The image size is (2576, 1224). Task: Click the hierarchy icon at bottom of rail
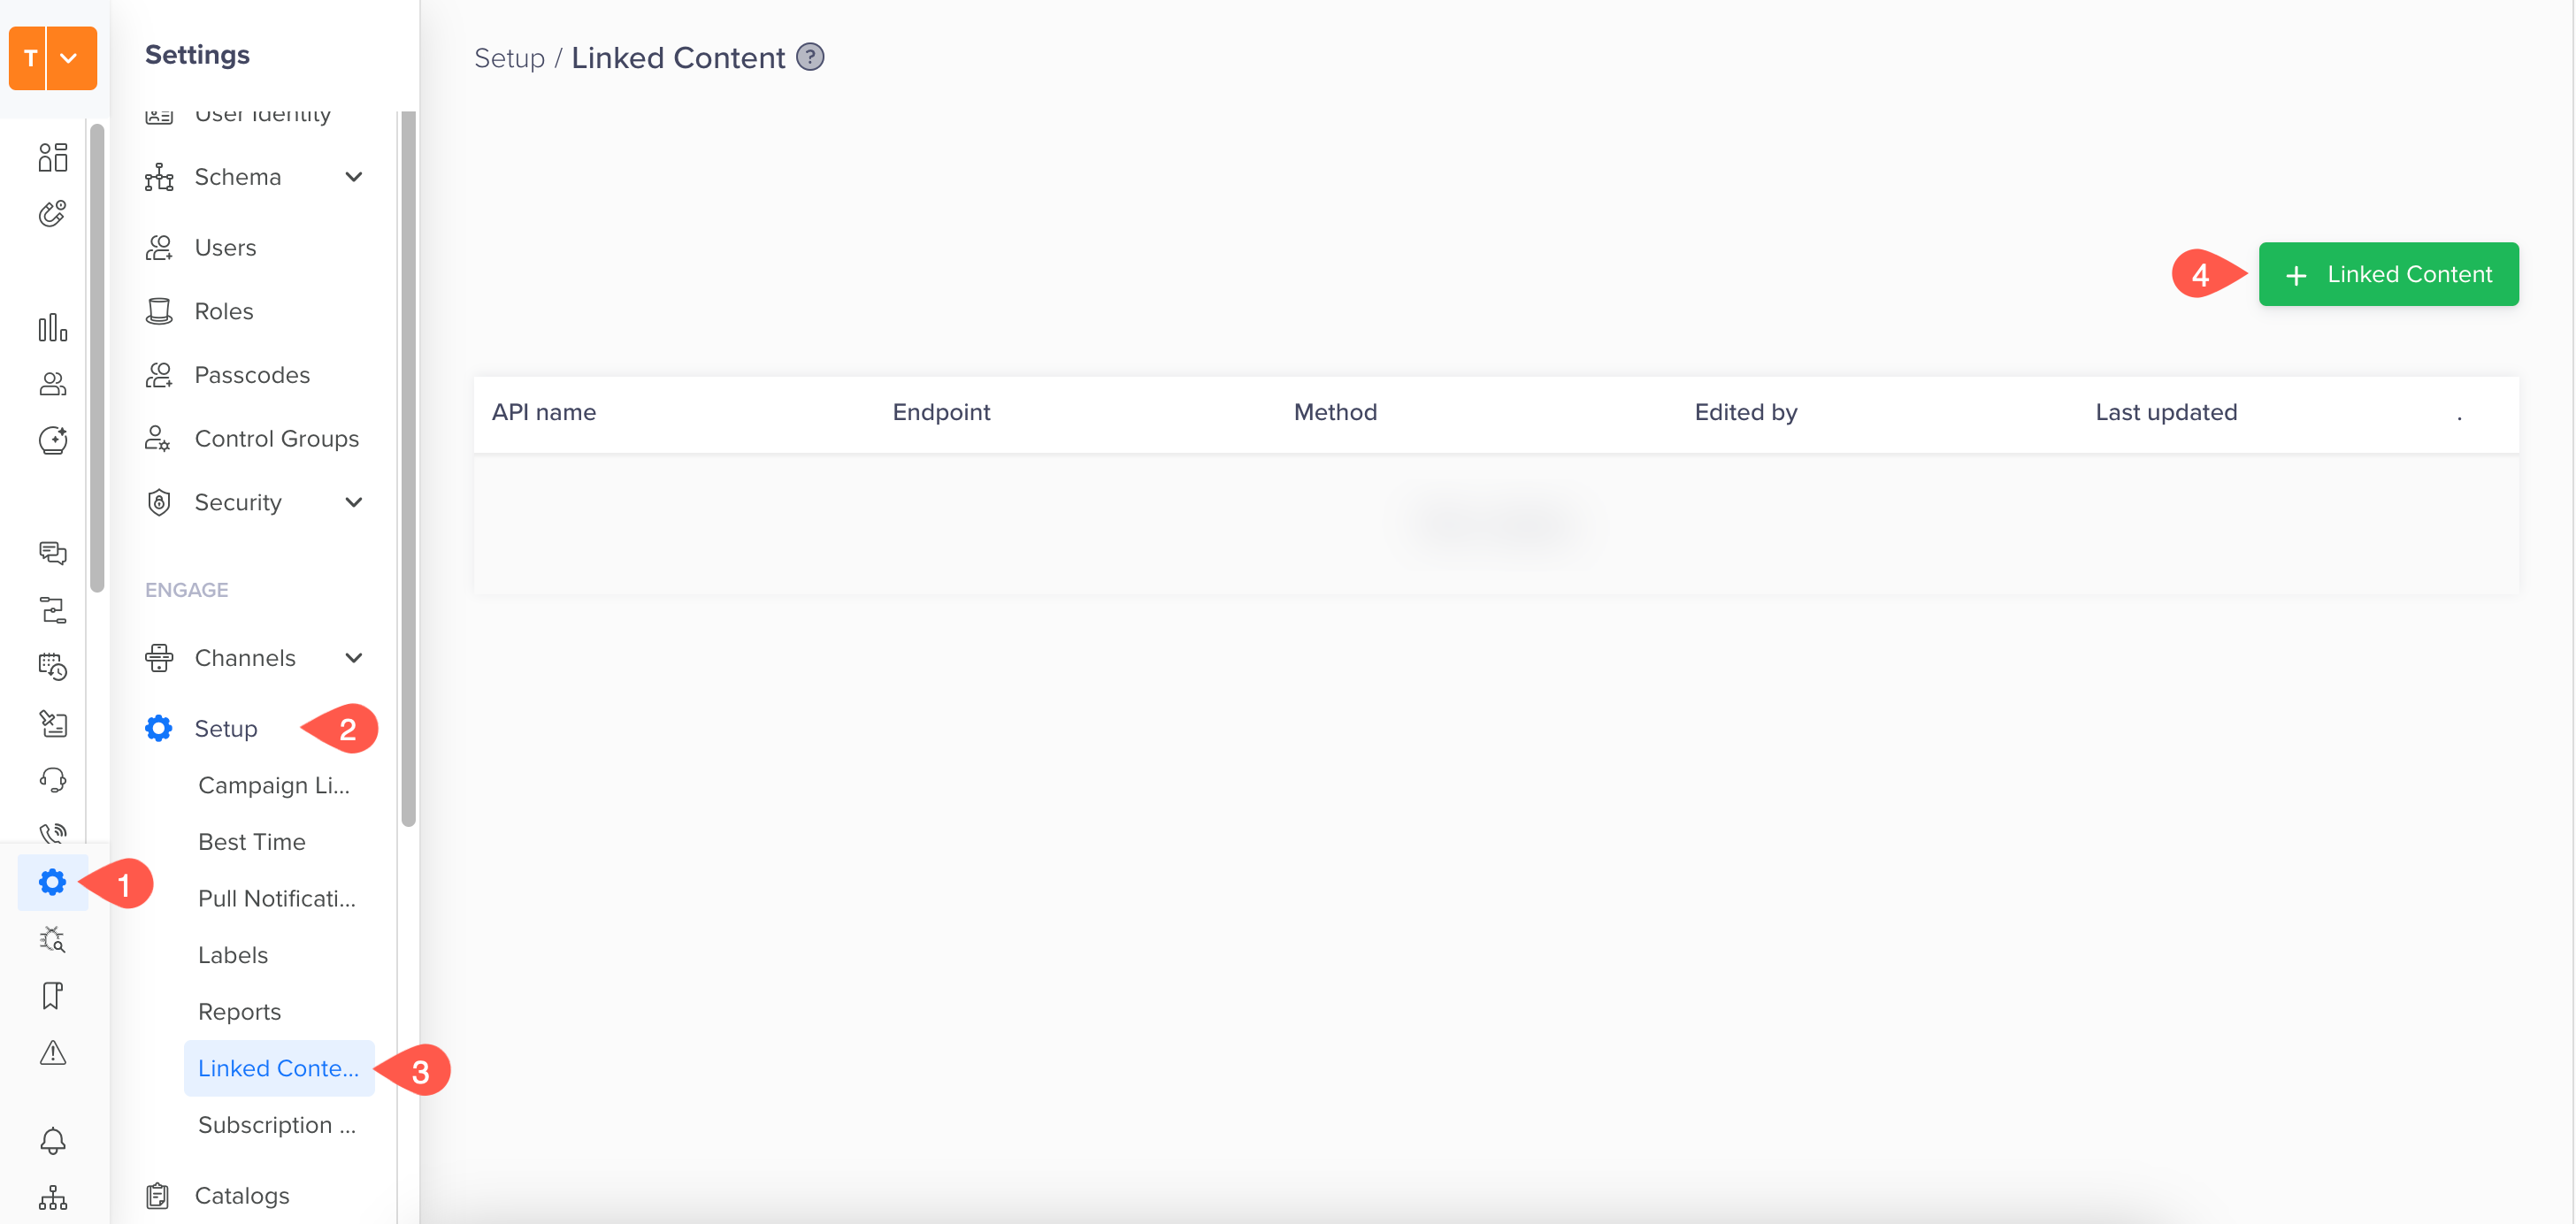pyautogui.click(x=52, y=1197)
